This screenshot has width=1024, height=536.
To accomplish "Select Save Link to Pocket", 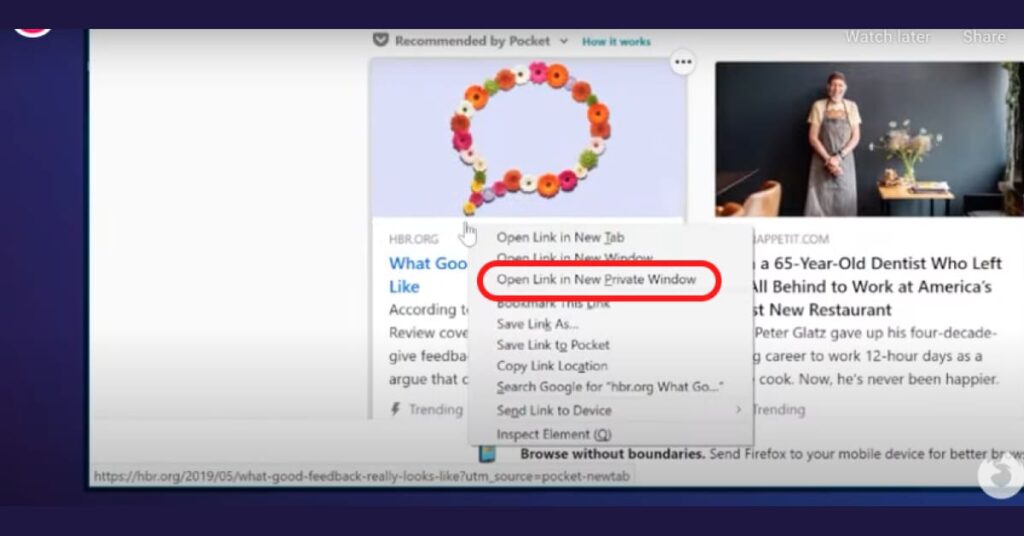I will pos(553,345).
